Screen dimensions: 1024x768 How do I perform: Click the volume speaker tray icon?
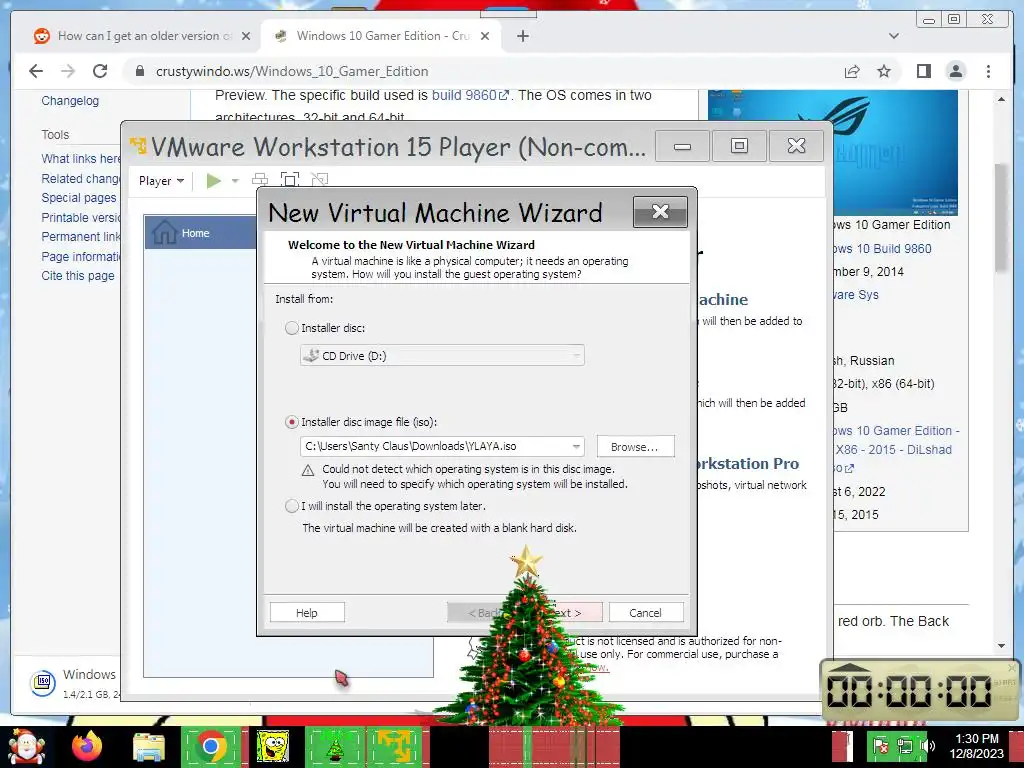pos(927,746)
